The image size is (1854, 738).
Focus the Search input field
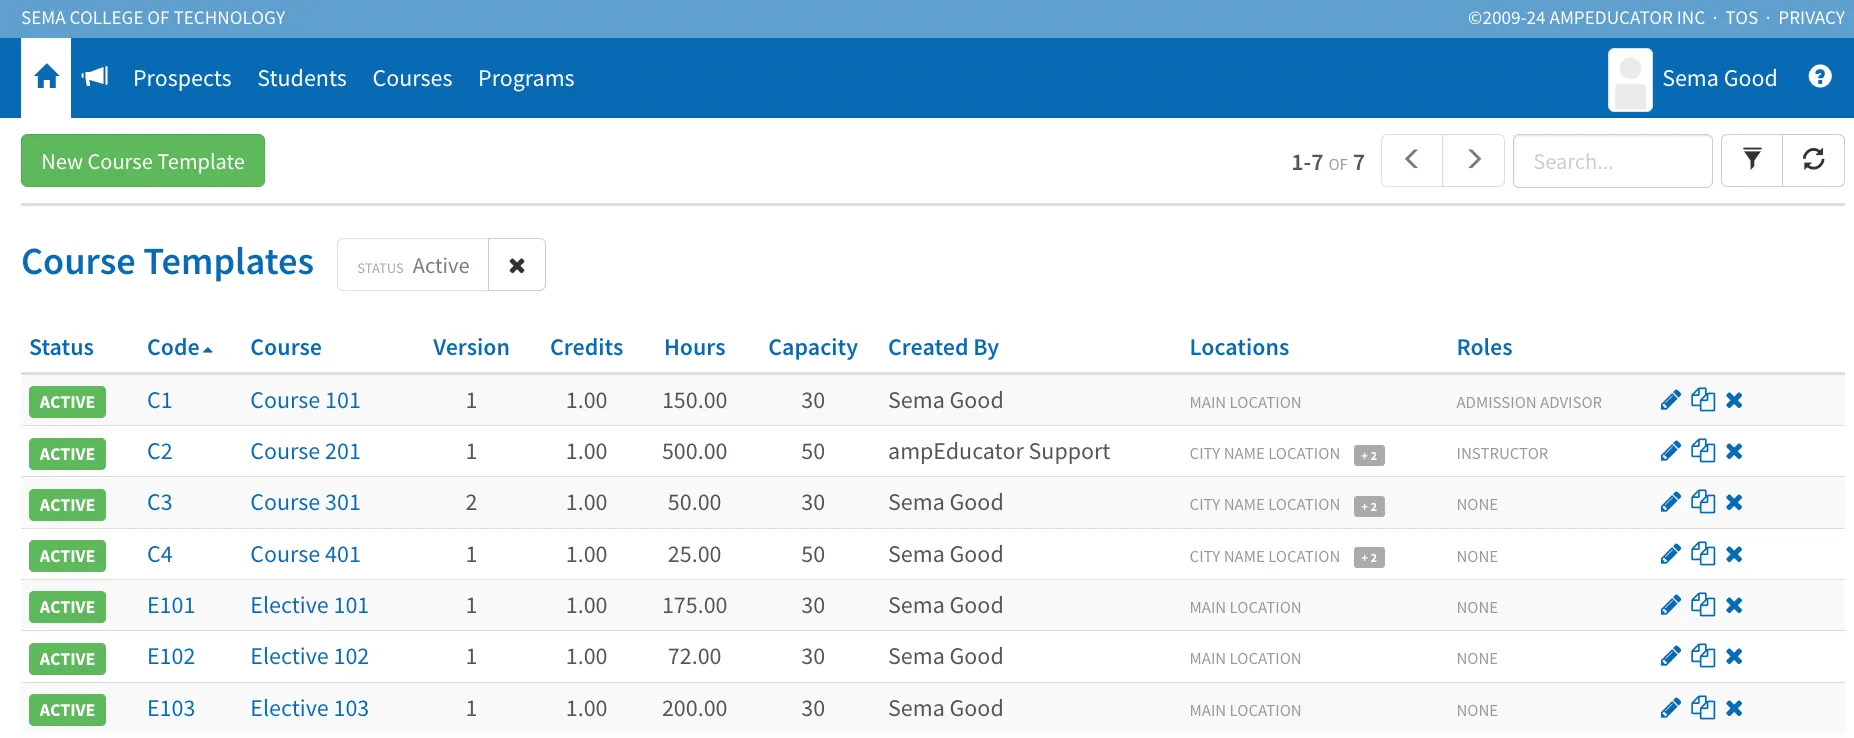[x=1612, y=161]
